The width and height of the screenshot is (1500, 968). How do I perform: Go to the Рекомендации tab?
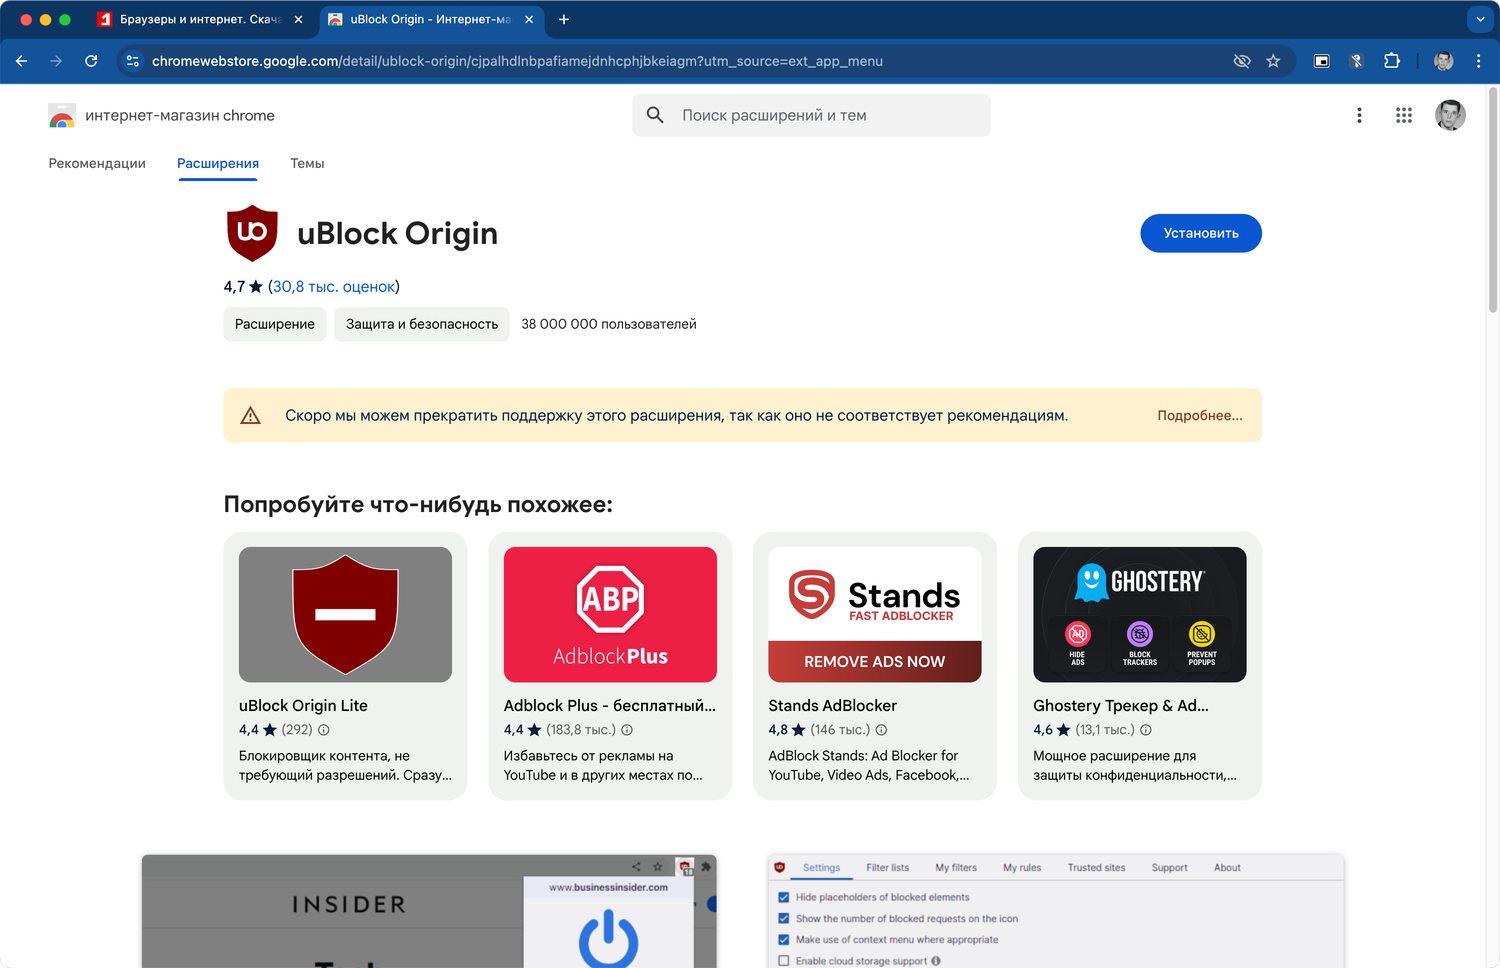click(97, 163)
